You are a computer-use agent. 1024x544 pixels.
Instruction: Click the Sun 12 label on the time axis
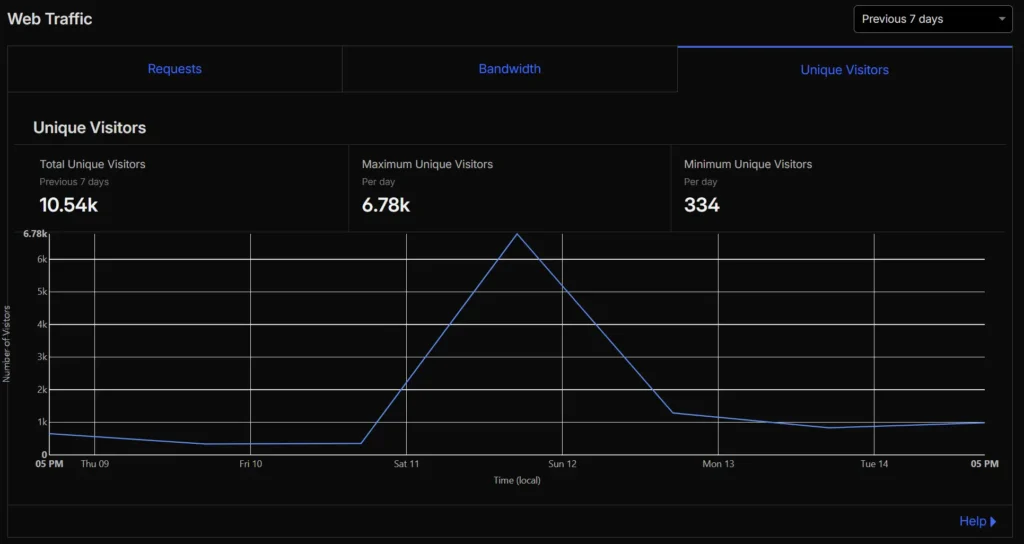562,464
